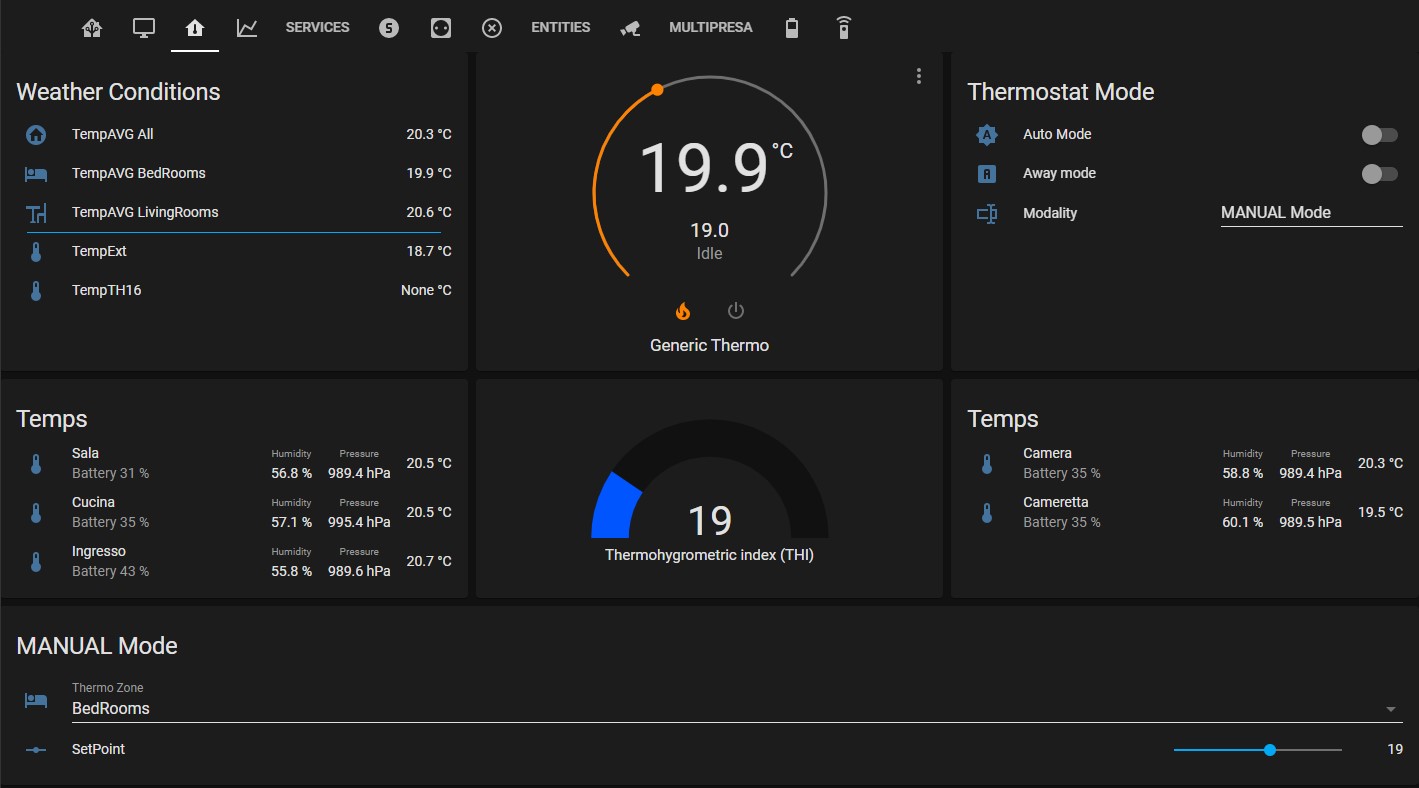Switch to the monitor screen tab
Image resolution: width=1419 pixels, height=788 pixels.
(x=144, y=28)
